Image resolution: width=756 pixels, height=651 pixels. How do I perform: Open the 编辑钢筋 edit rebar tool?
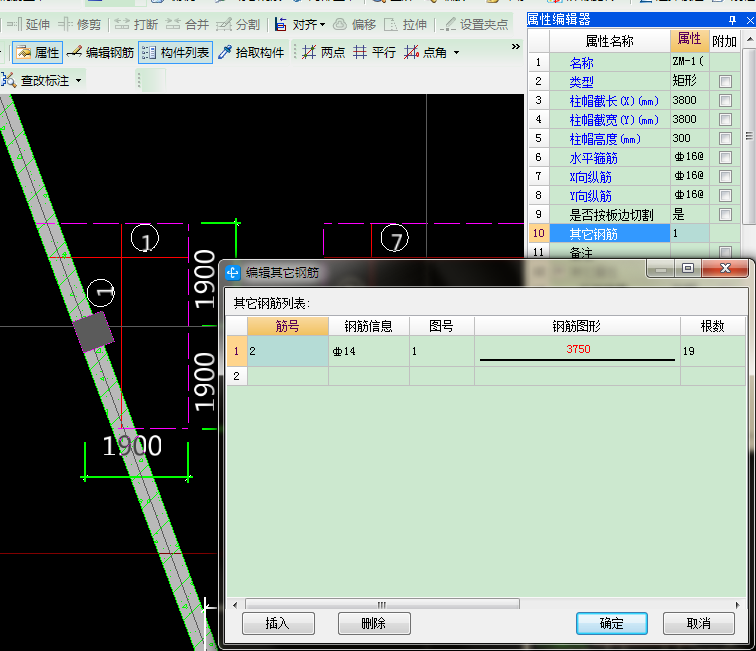[x=100, y=53]
